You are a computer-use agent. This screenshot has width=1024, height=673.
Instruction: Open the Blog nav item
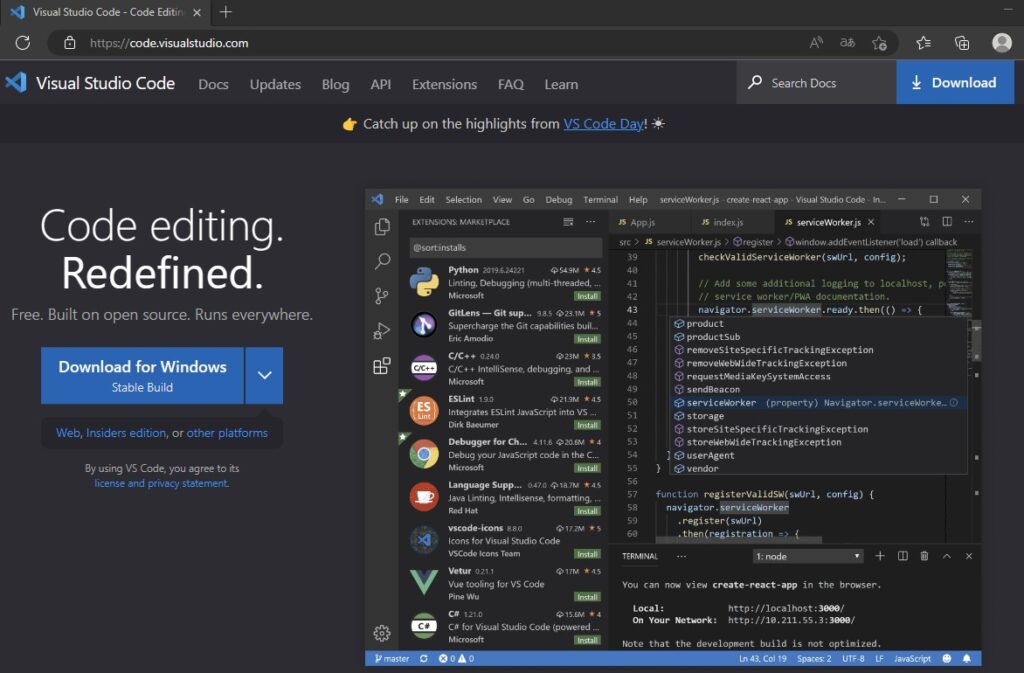(x=336, y=84)
